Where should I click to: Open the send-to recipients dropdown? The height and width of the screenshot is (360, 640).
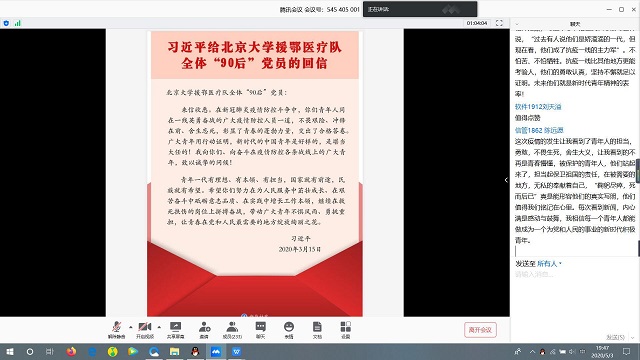pyautogui.click(x=549, y=264)
